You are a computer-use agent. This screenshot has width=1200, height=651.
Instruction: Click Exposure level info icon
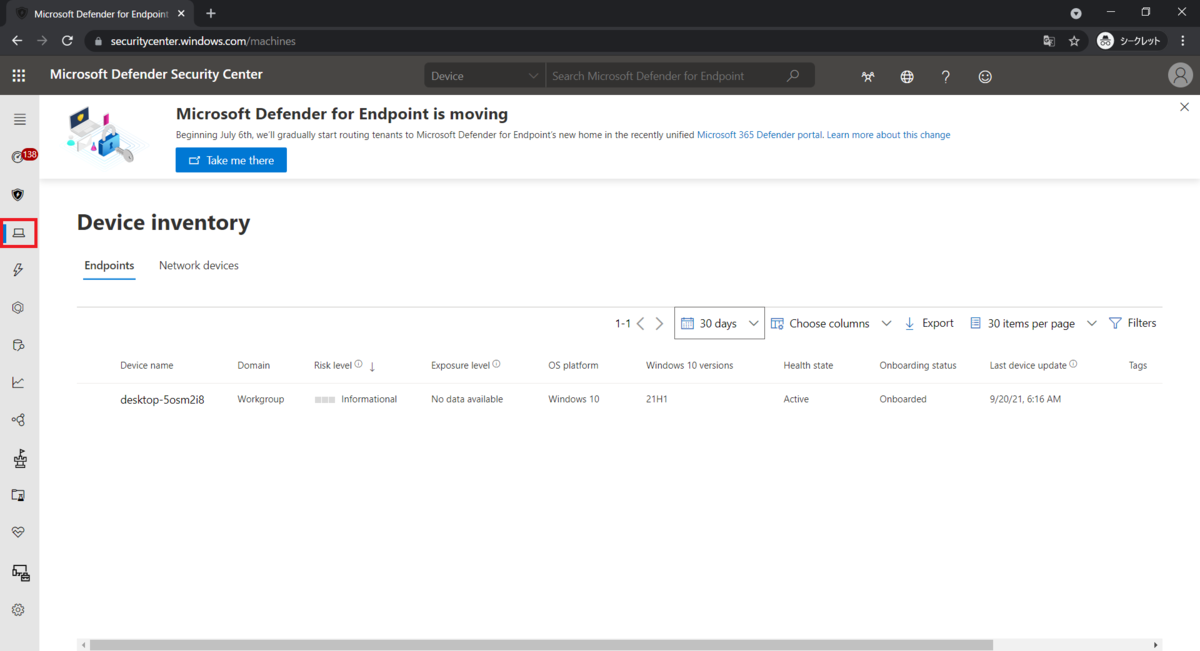[496, 365]
